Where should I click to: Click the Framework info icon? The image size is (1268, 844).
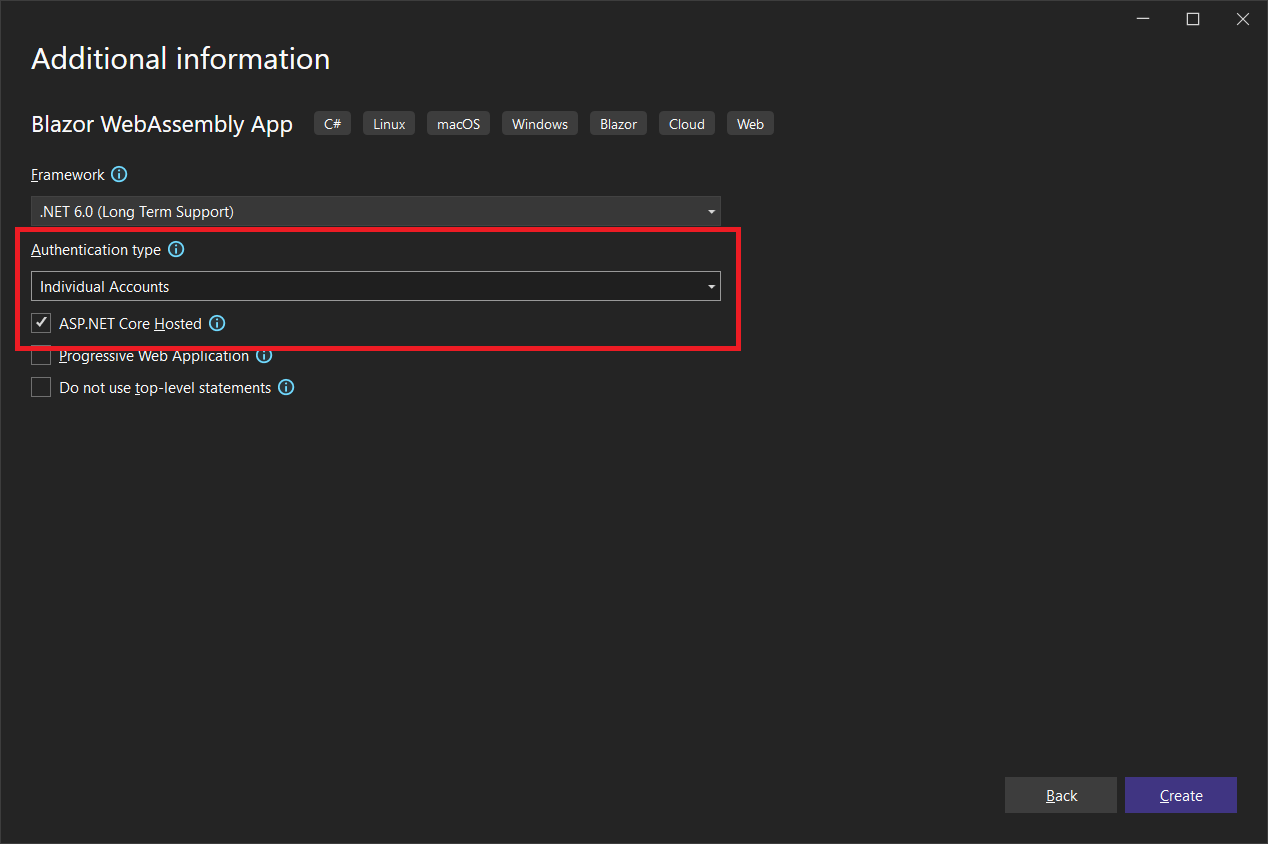119,174
